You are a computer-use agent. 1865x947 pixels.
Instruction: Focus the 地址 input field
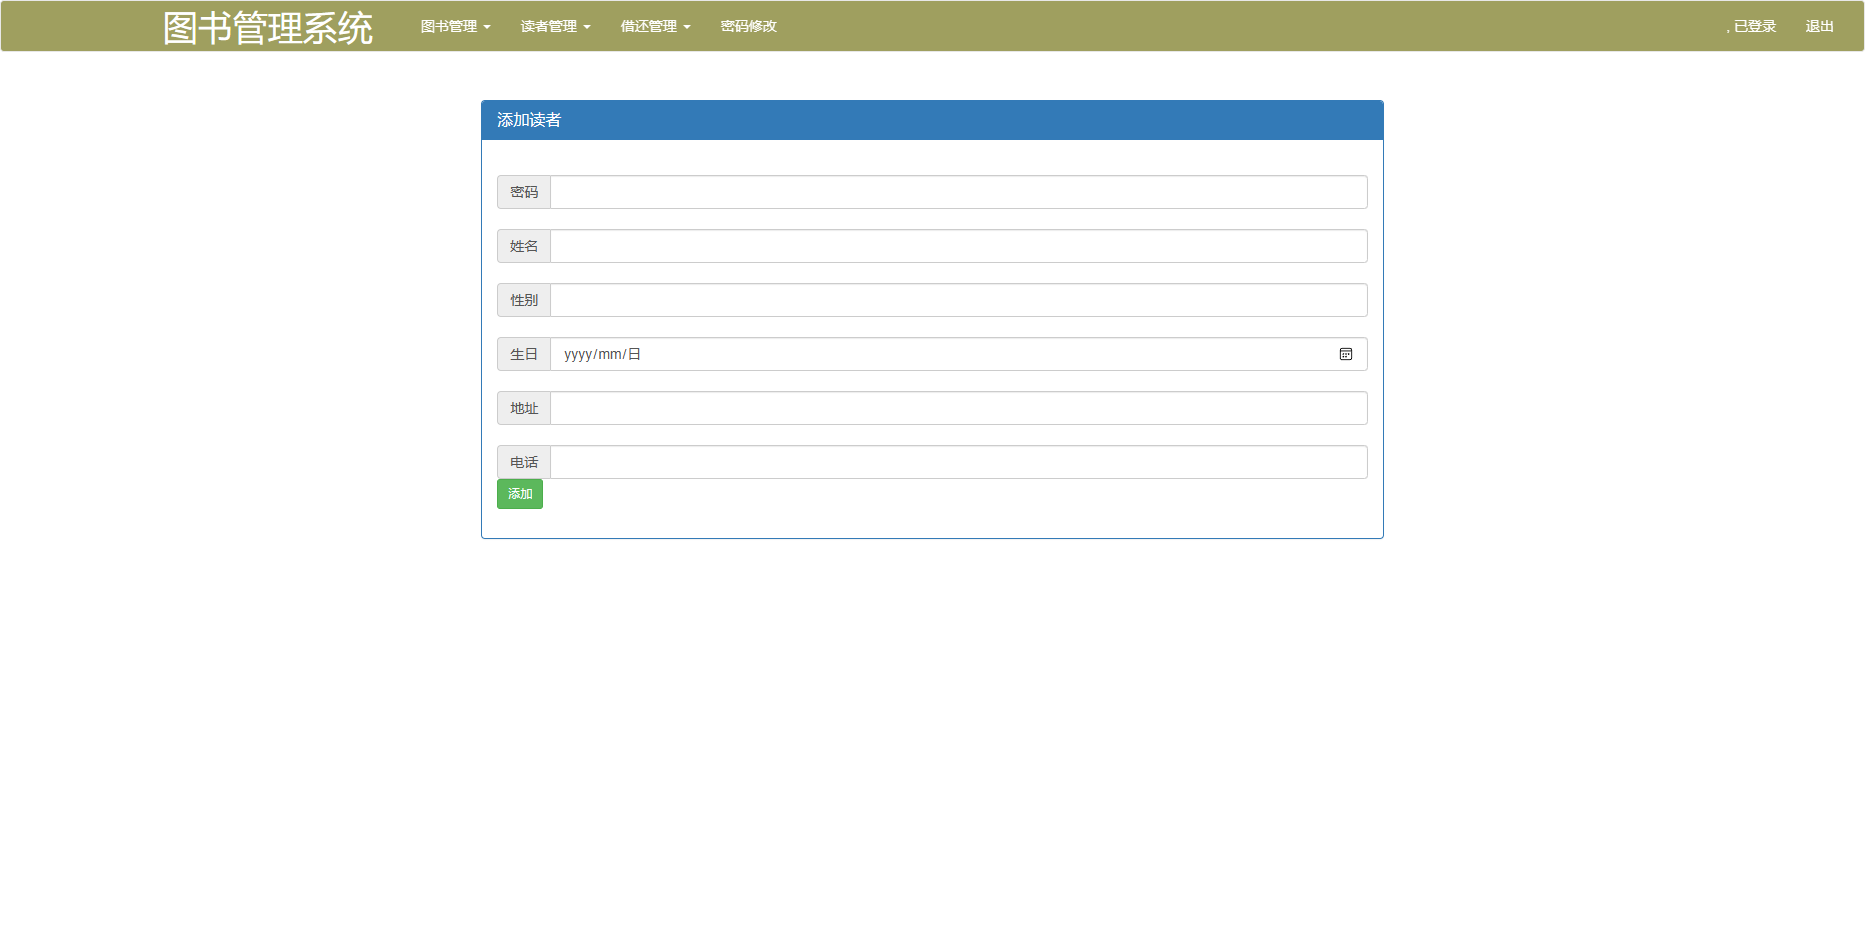pos(958,408)
